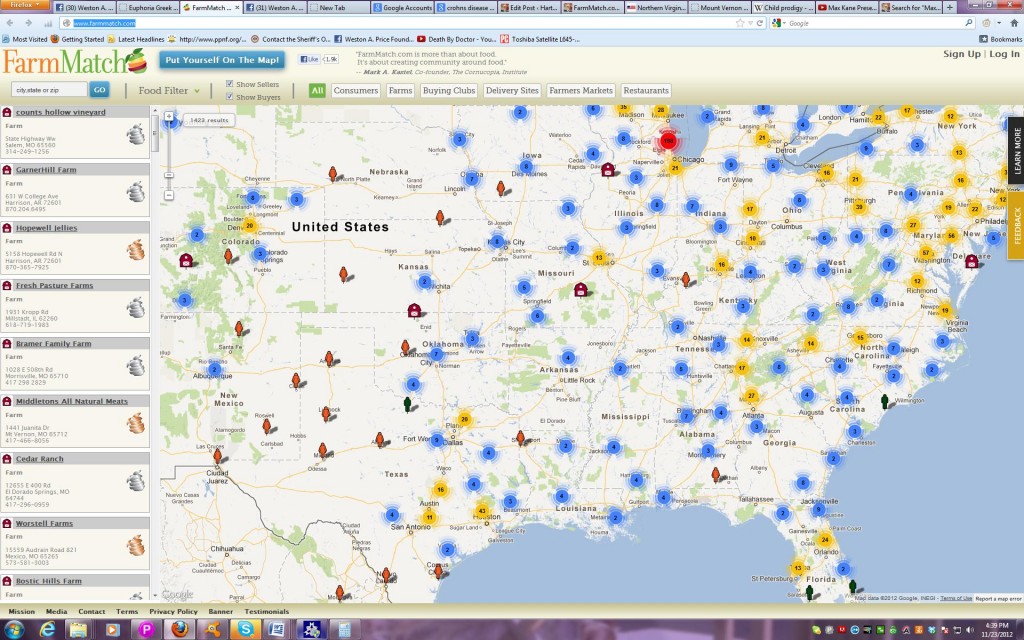Go back with browser back arrow
The height and width of the screenshot is (640, 1024).
11,23
